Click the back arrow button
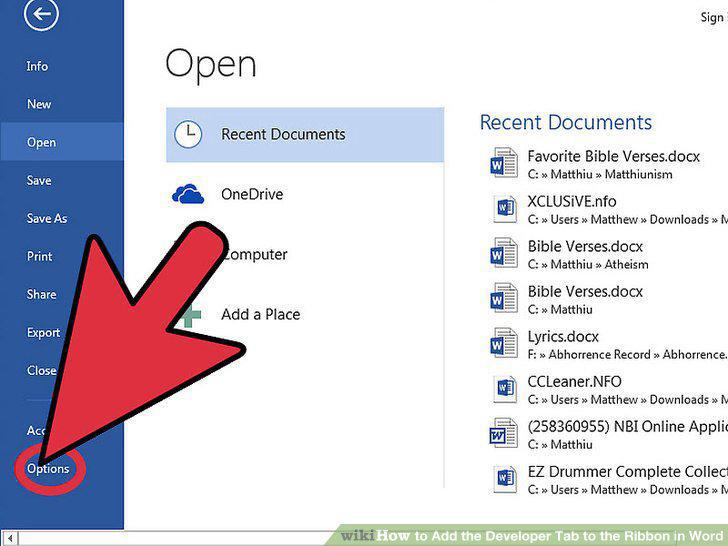The image size is (728, 546). click(41, 13)
